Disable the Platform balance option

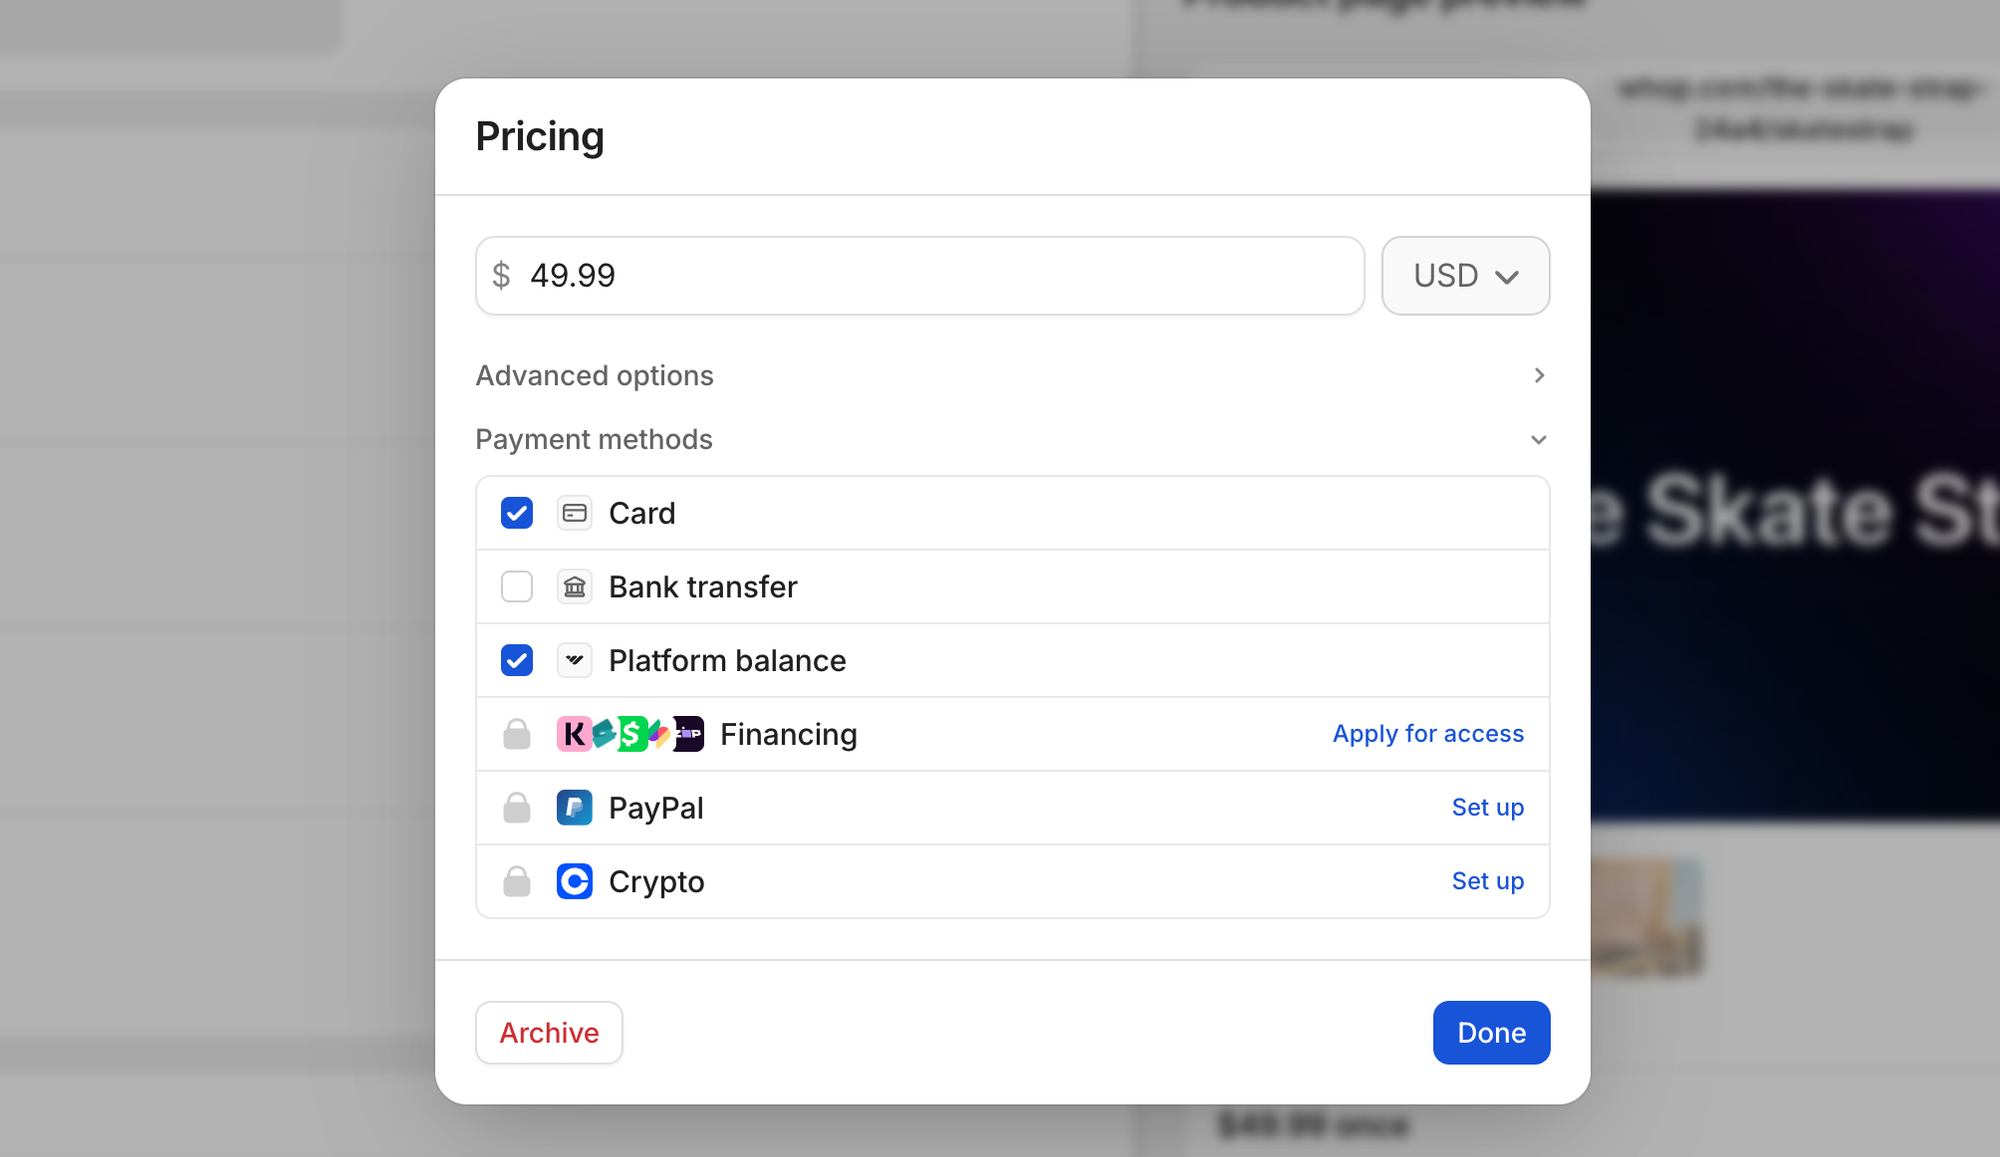click(x=516, y=660)
